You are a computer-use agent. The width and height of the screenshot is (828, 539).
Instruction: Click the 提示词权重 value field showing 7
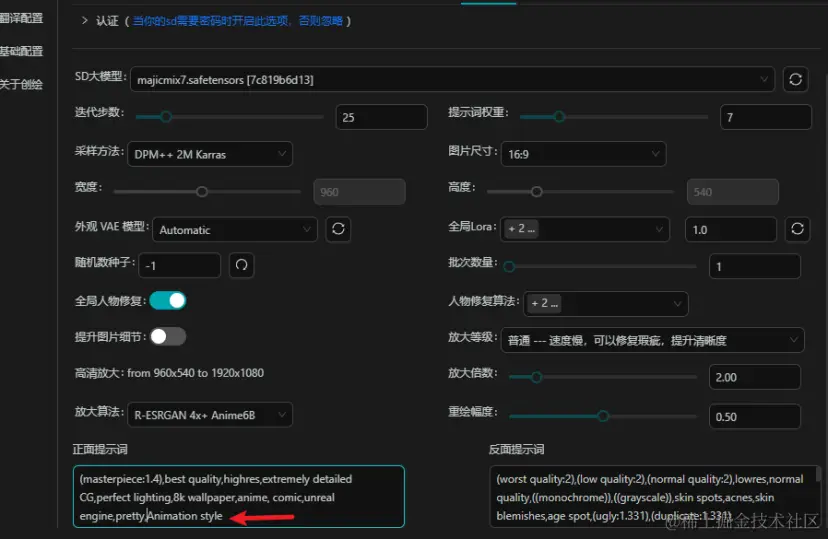pos(766,117)
